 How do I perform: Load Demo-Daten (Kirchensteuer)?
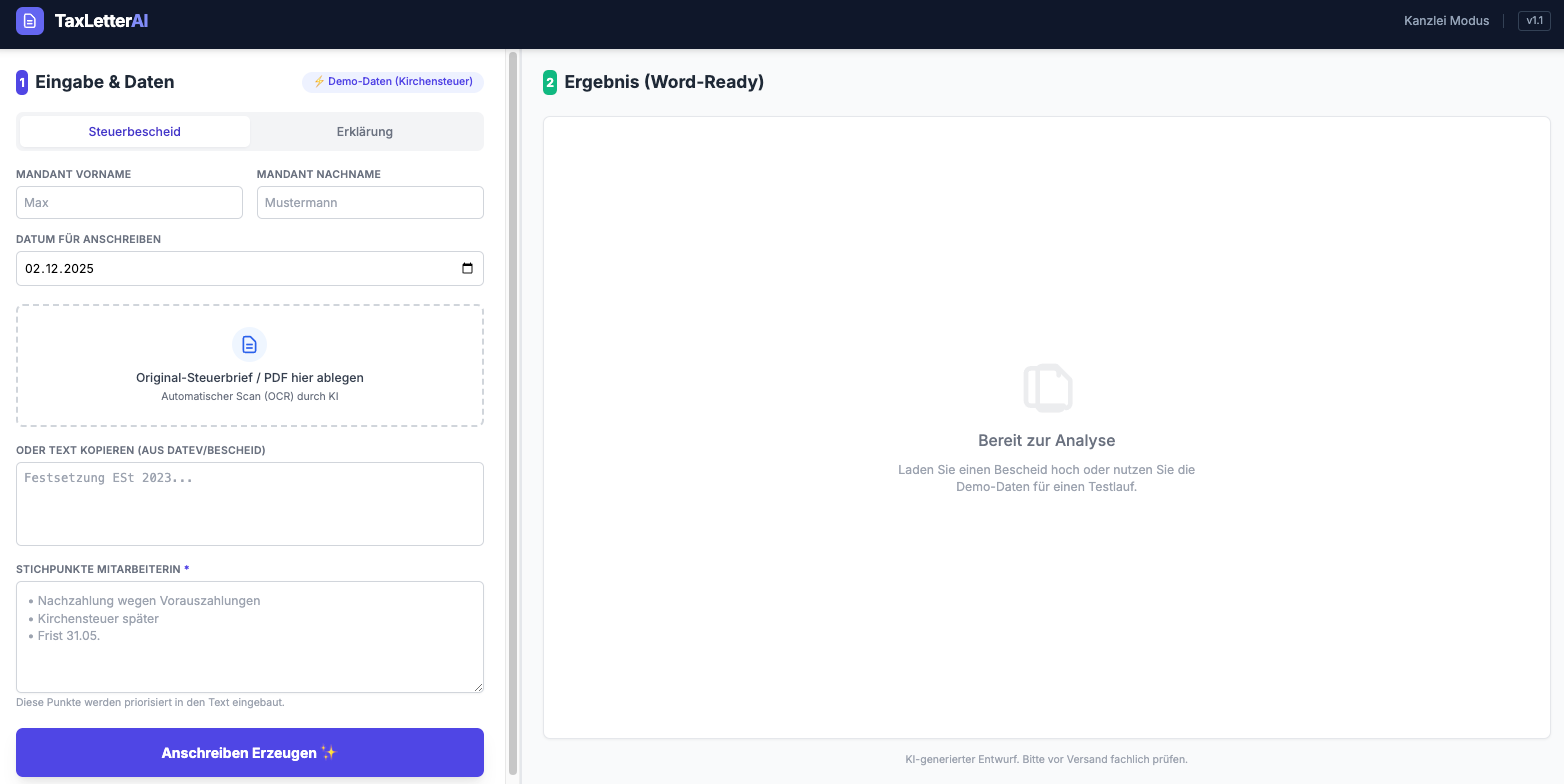393,82
